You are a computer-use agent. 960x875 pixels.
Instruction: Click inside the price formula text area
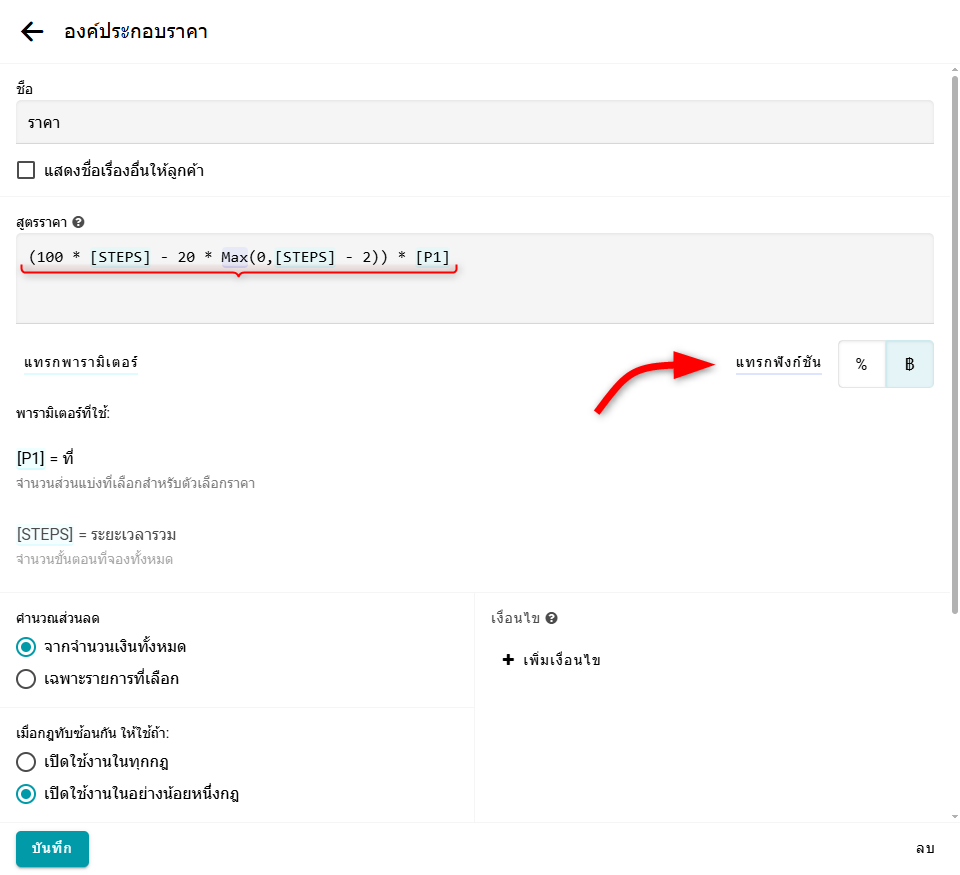pos(474,290)
